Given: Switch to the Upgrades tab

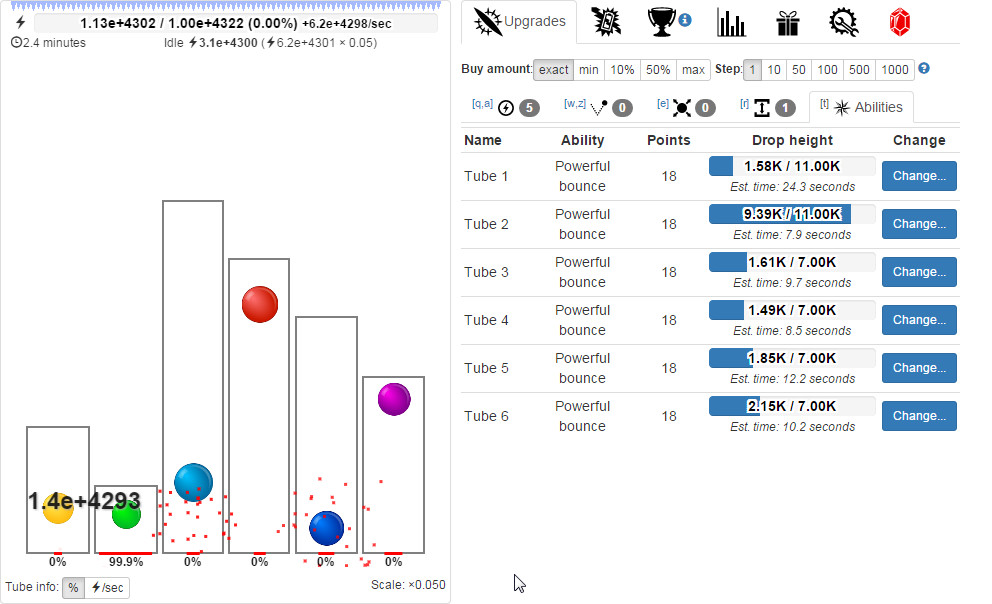Looking at the screenshot, I should [x=519, y=22].
